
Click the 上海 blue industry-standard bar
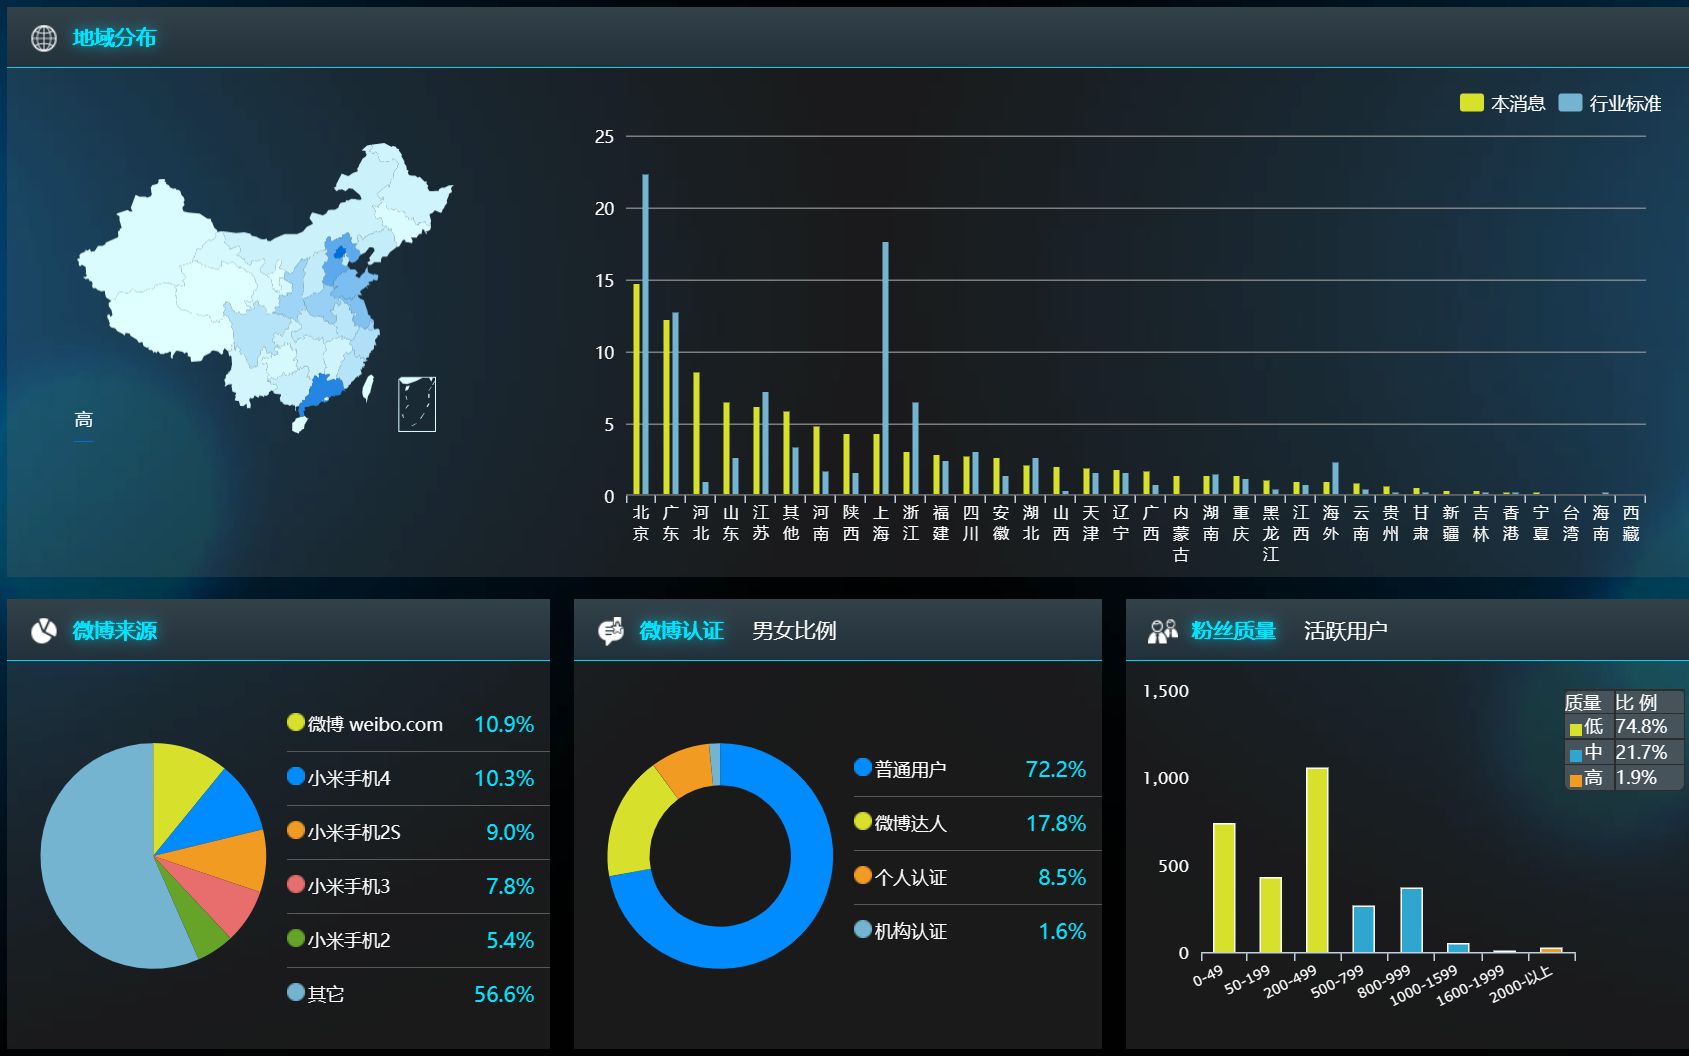pyautogui.click(x=885, y=369)
